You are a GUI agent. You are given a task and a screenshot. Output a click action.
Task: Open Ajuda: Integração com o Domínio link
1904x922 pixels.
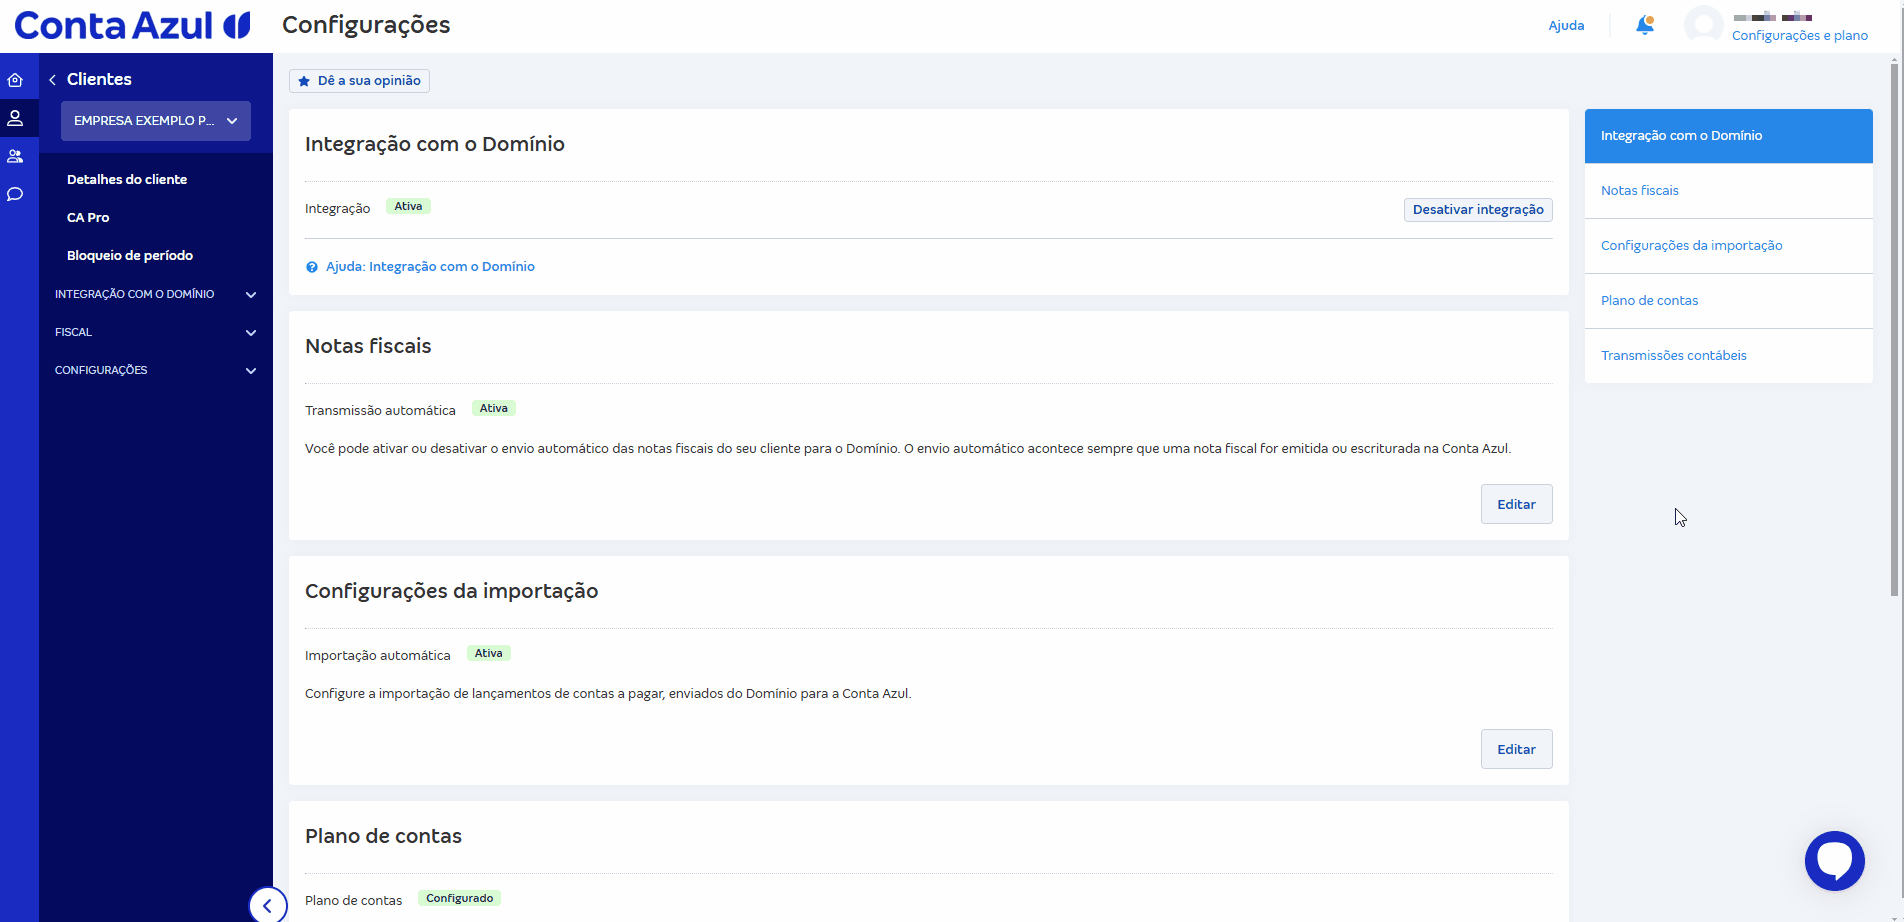click(x=430, y=267)
